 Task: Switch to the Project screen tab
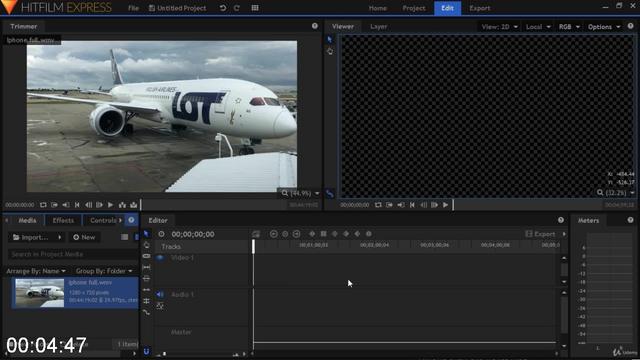(413, 8)
